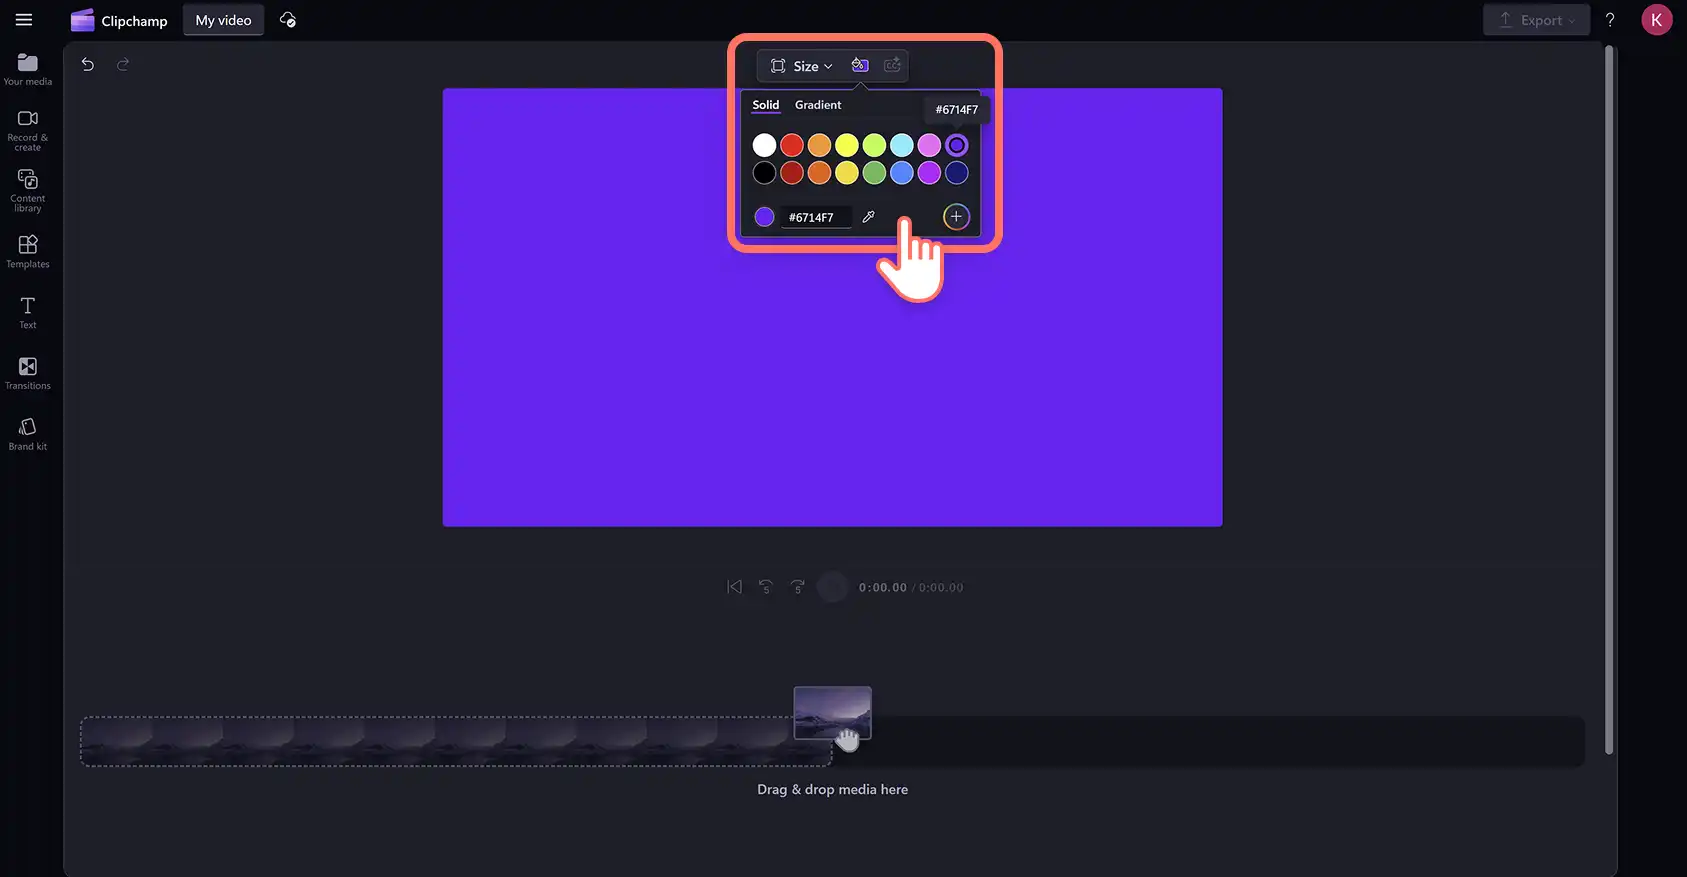Open the K user profile avatar
The width and height of the screenshot is (1687, 877).
[x=1656, y=20]
